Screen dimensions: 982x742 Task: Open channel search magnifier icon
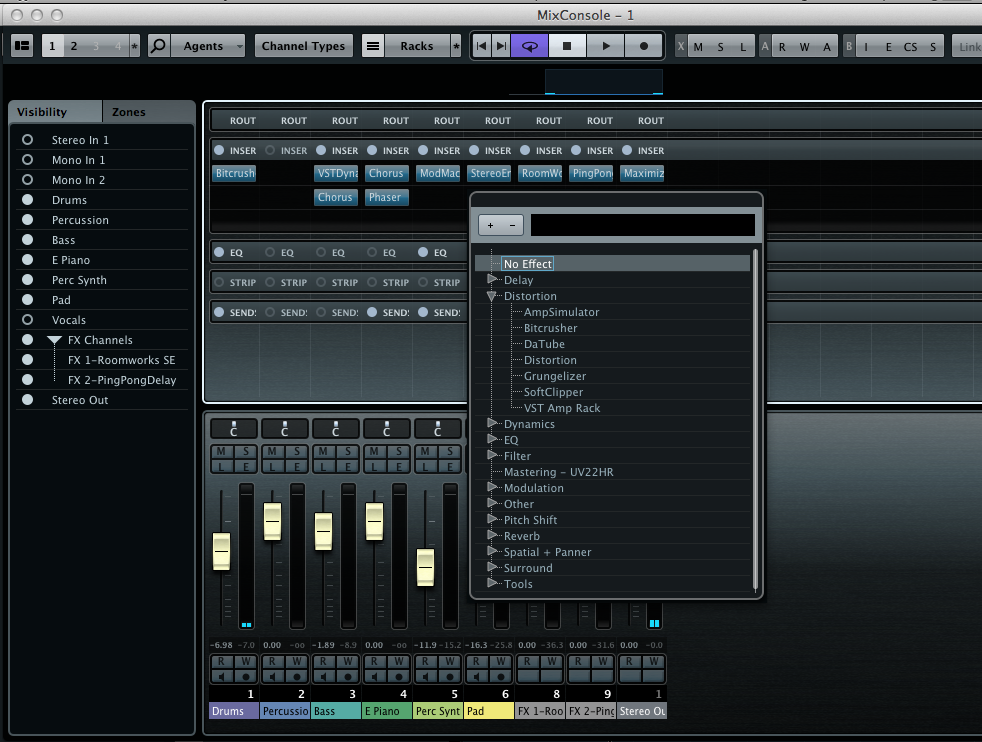(x=159, y=46)
